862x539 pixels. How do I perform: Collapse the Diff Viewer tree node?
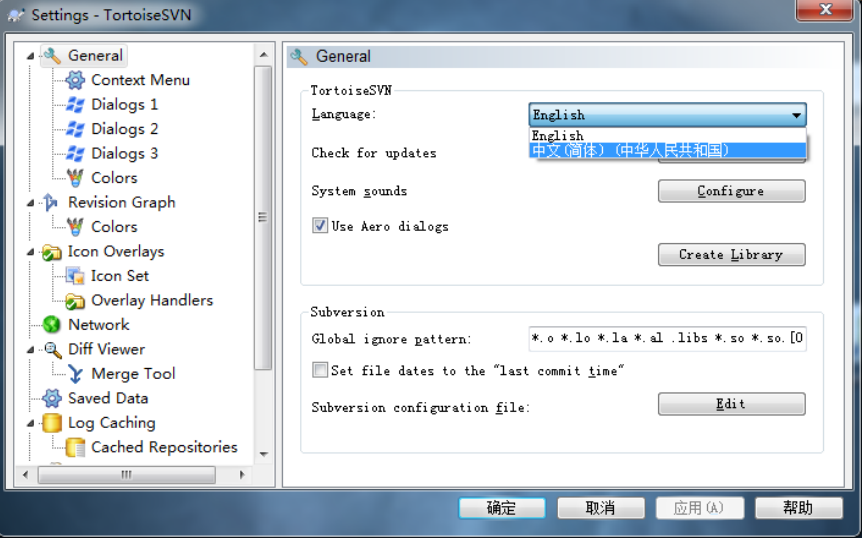click(x=31, y=350)
